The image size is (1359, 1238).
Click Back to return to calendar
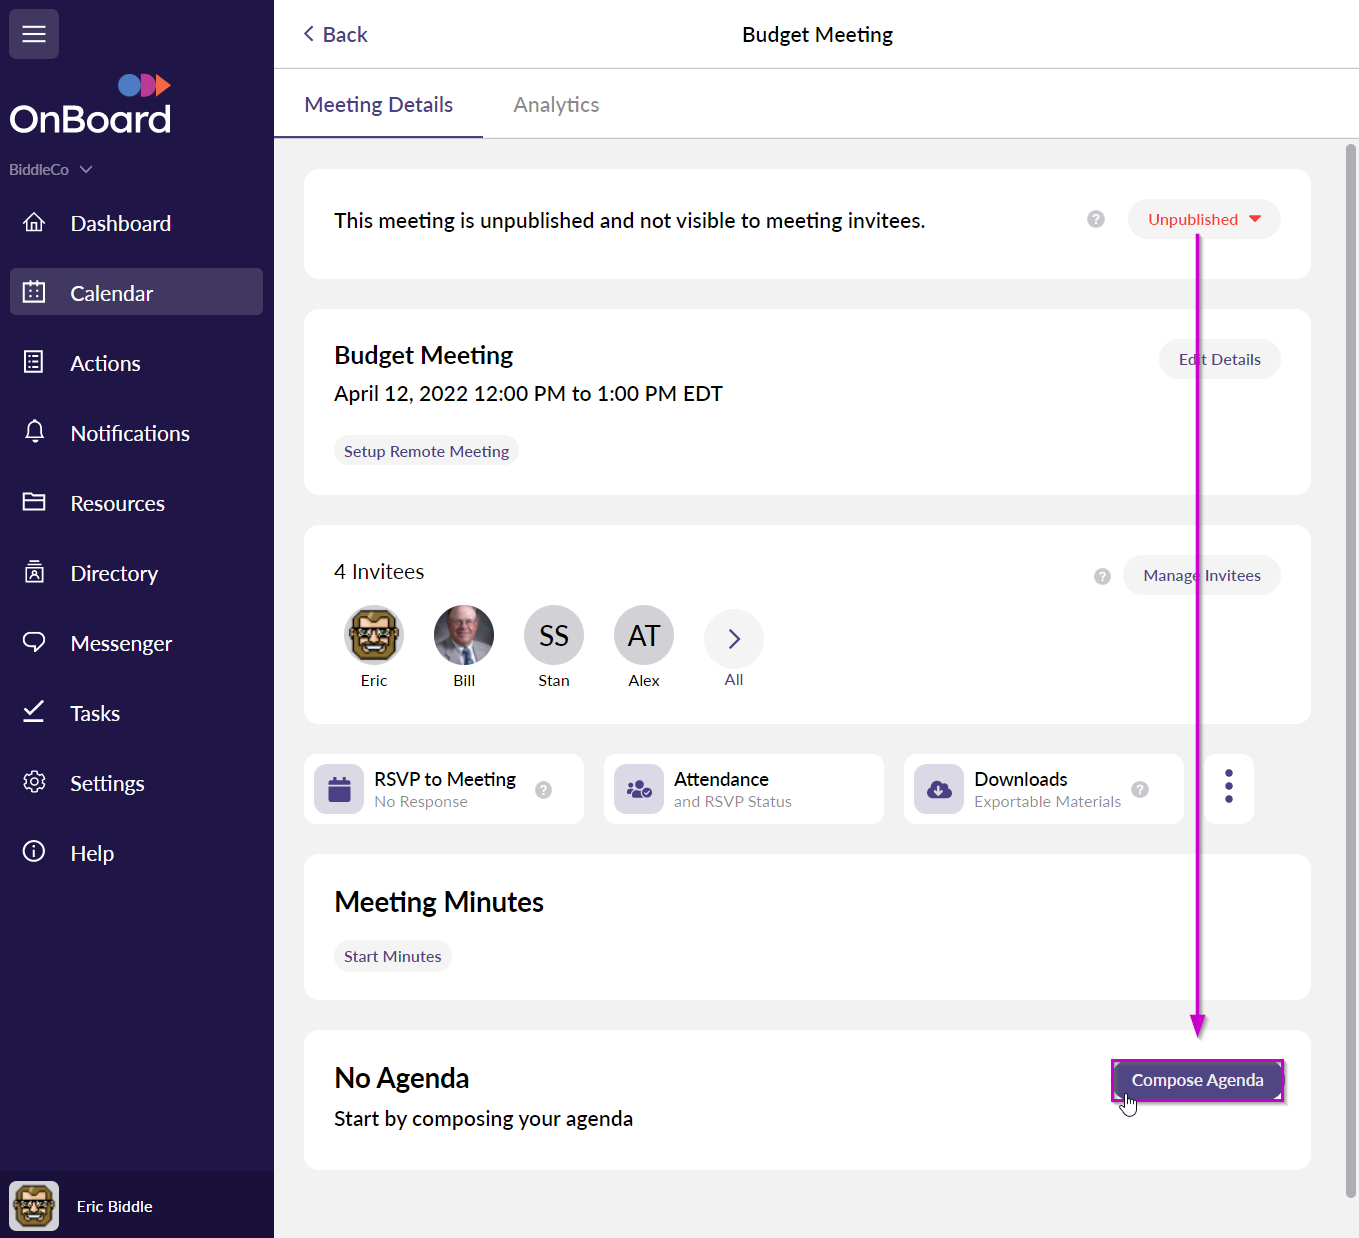(x=335, y=33)
